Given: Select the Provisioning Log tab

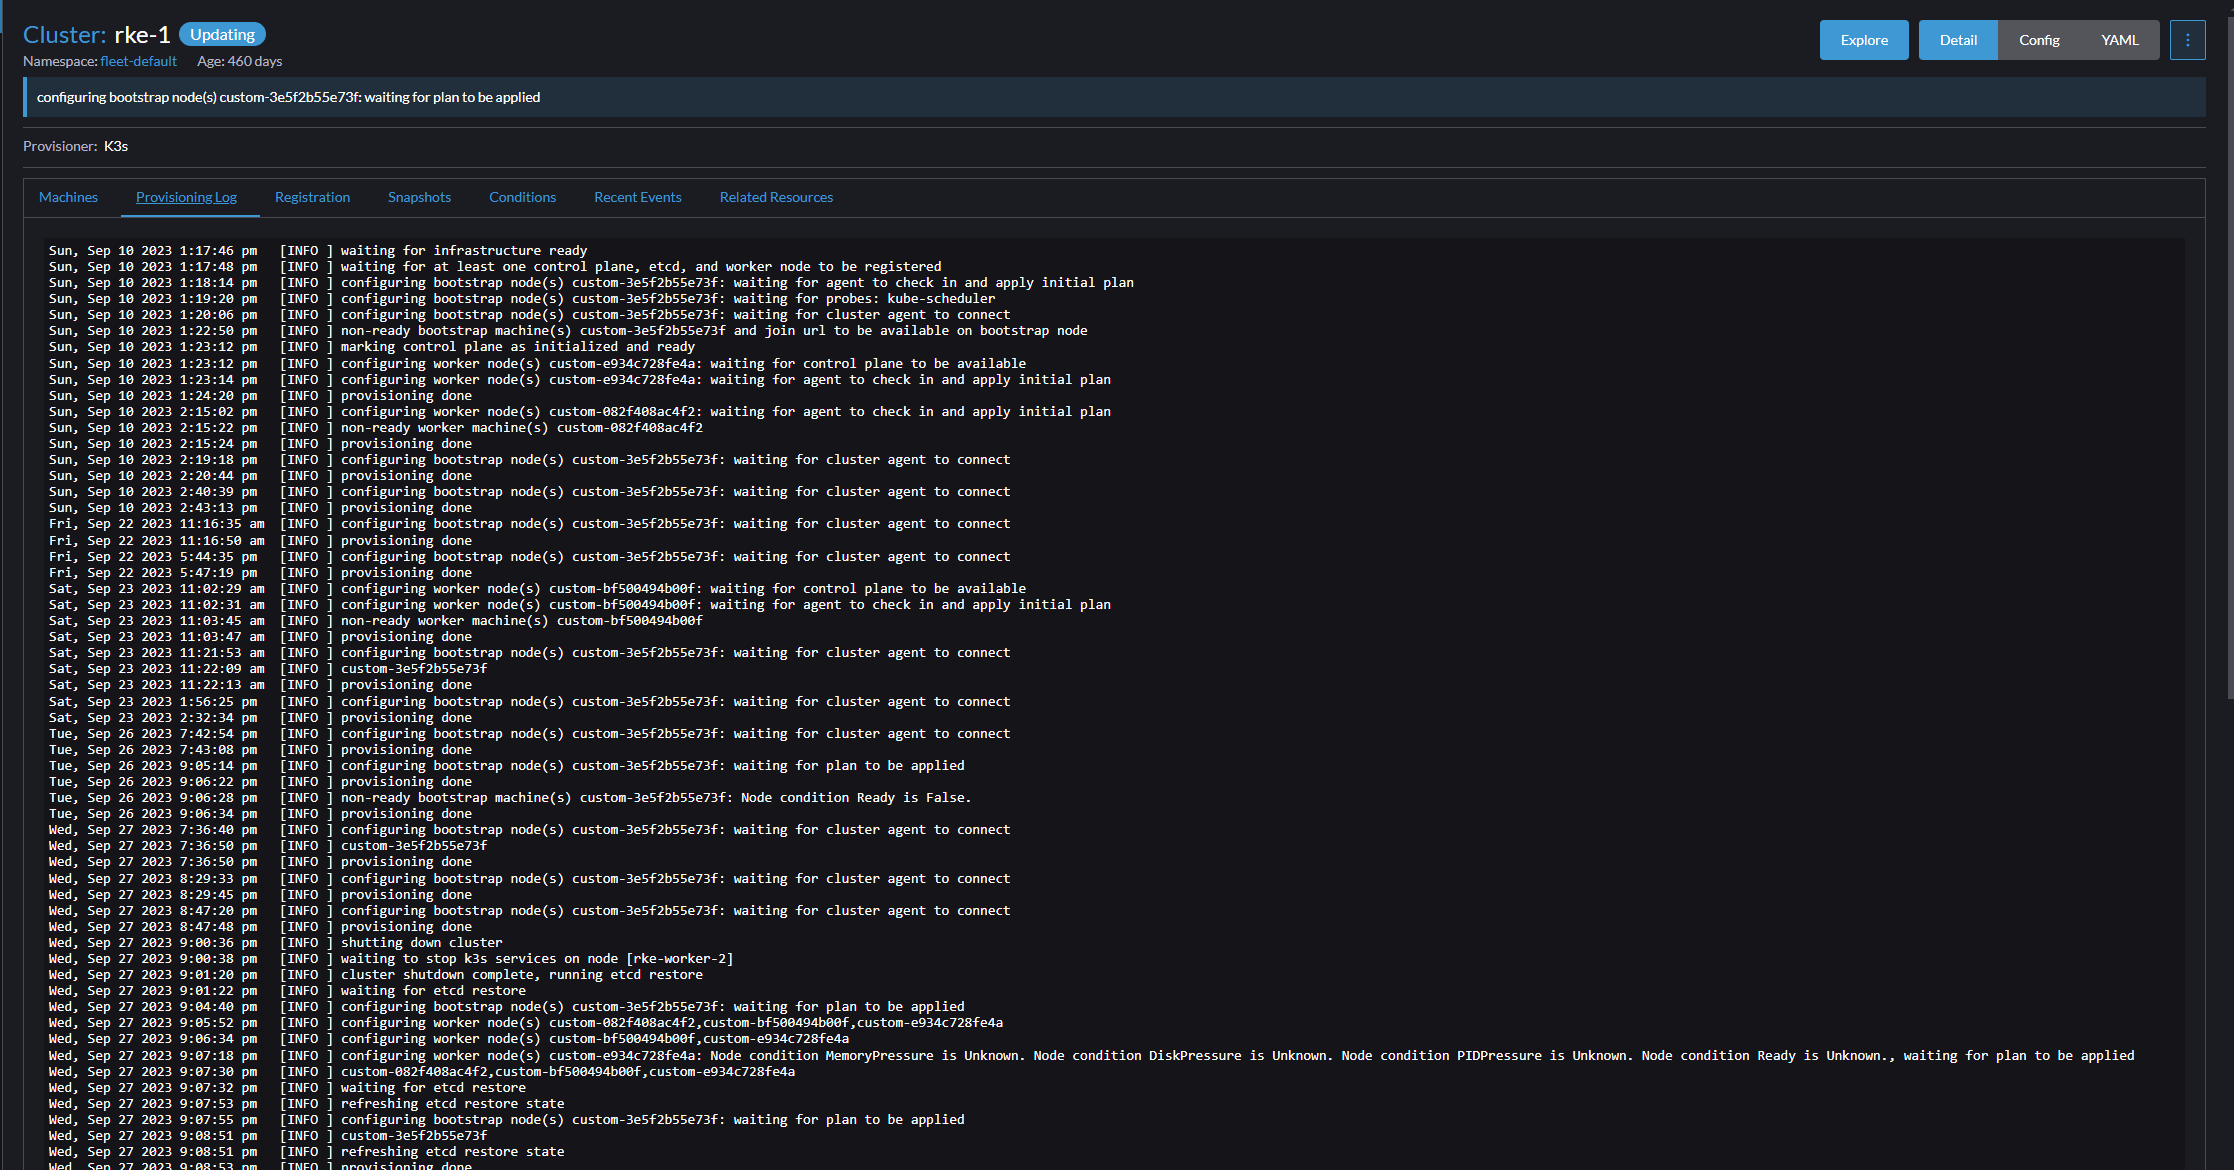Looking at the screenshot, I should (186, 197).
